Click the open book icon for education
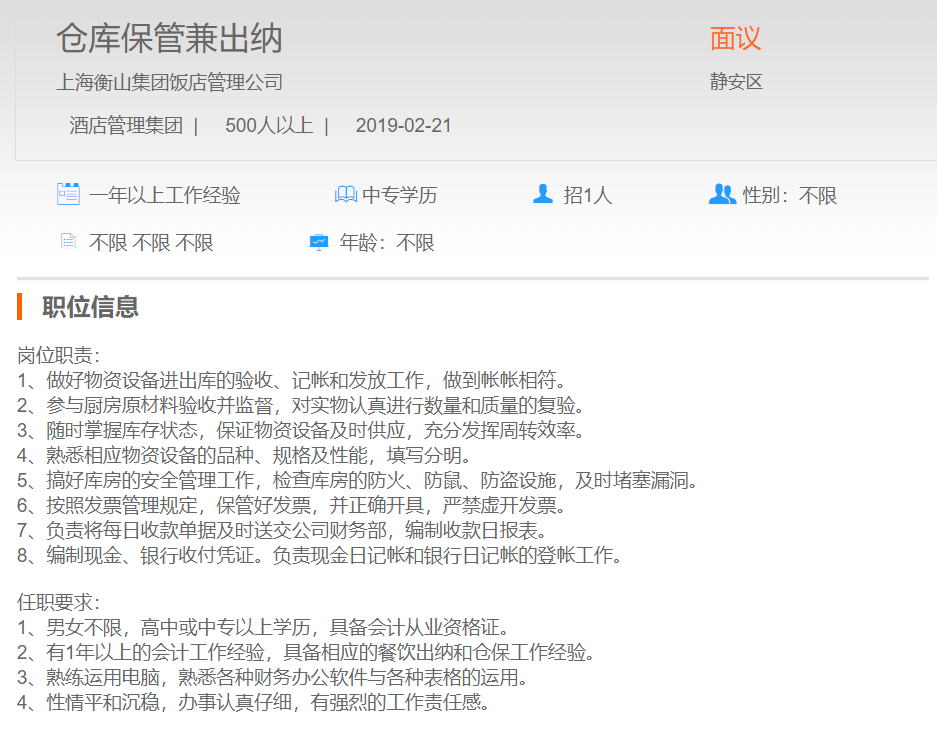The width and height of the screenshot is (937, 744). 345,195
